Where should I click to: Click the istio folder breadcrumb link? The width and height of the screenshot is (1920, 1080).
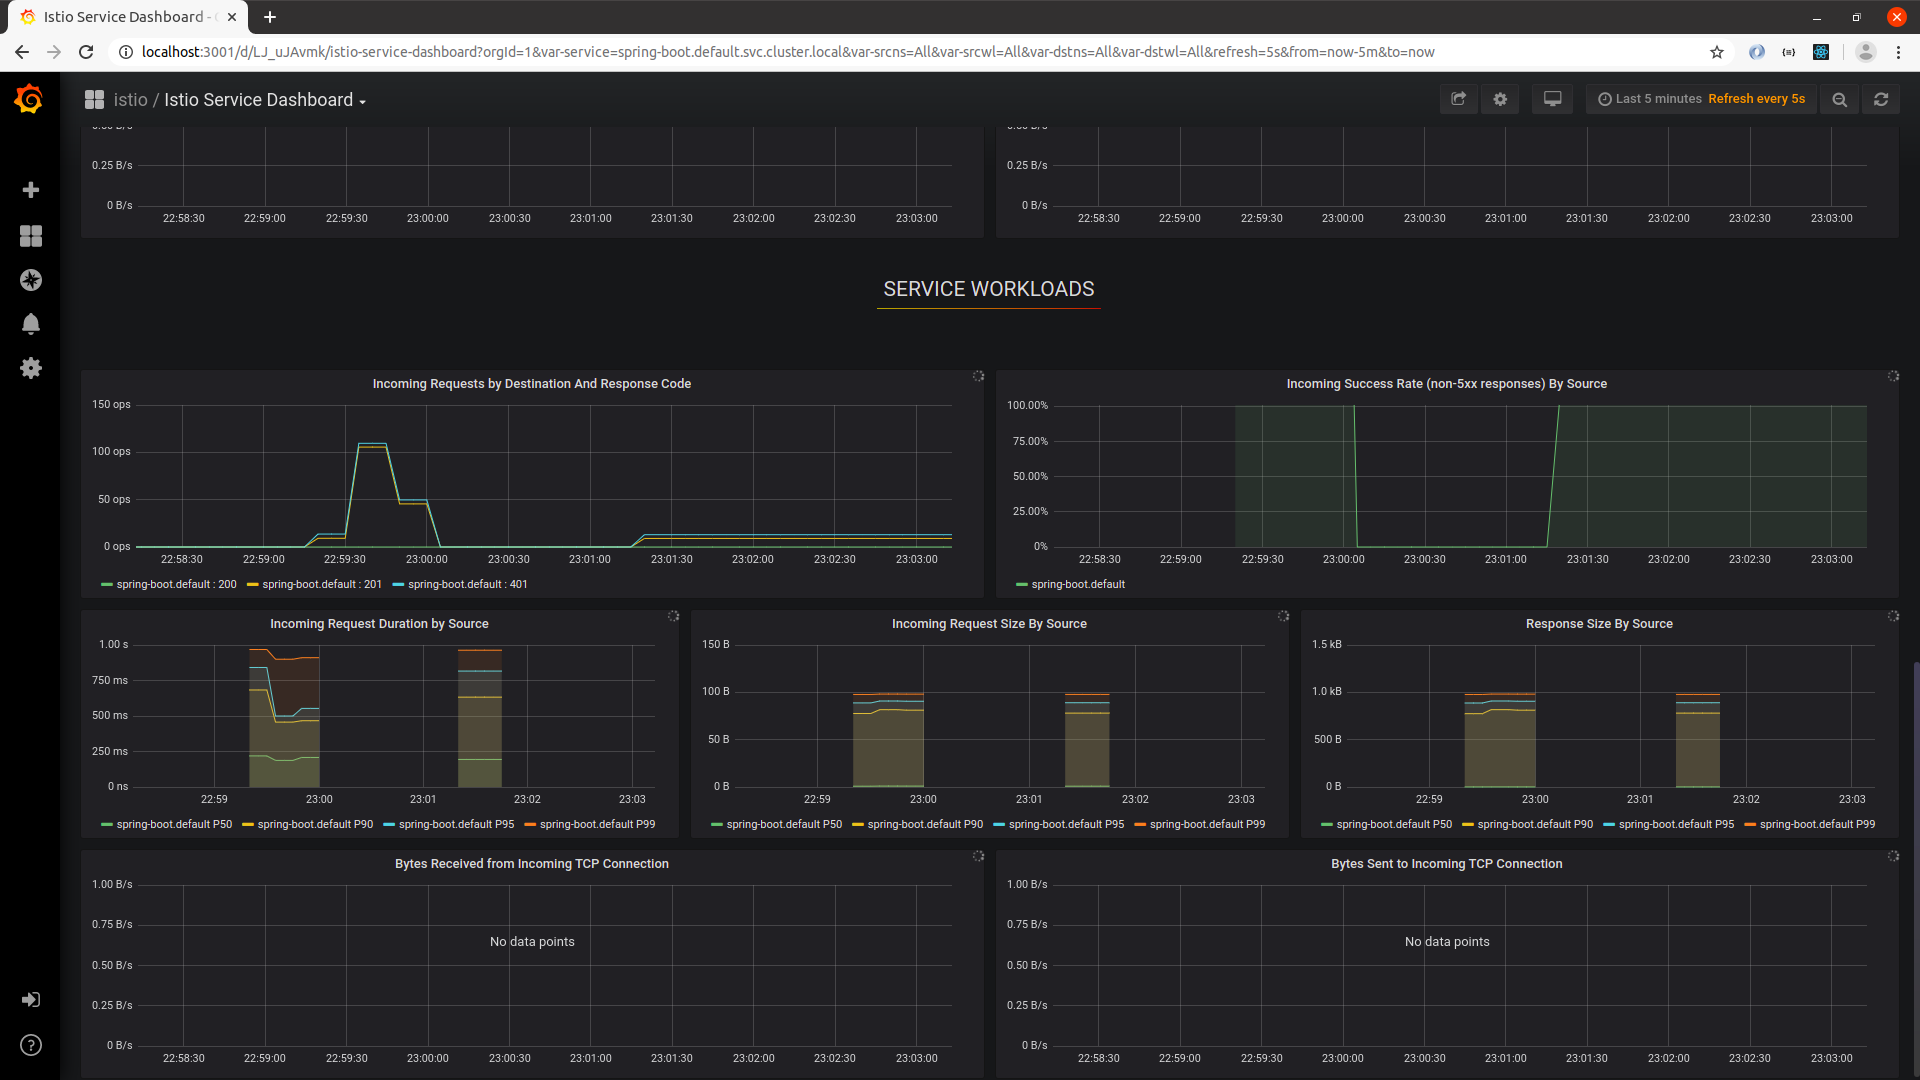click(x=130, y=100)
